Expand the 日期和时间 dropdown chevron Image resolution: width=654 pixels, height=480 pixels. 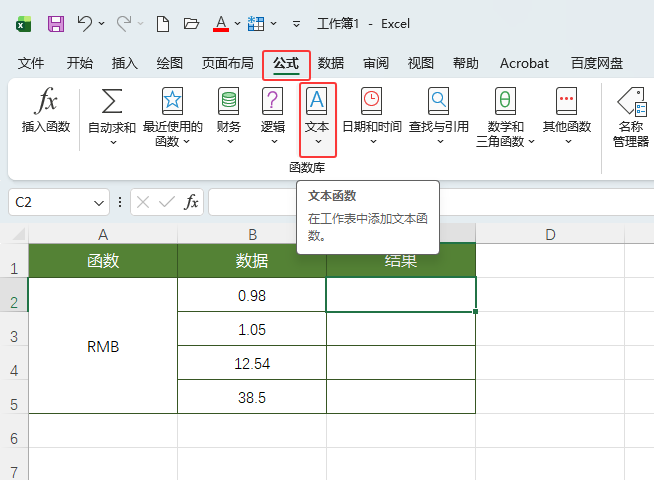click(x=373, y=142)
